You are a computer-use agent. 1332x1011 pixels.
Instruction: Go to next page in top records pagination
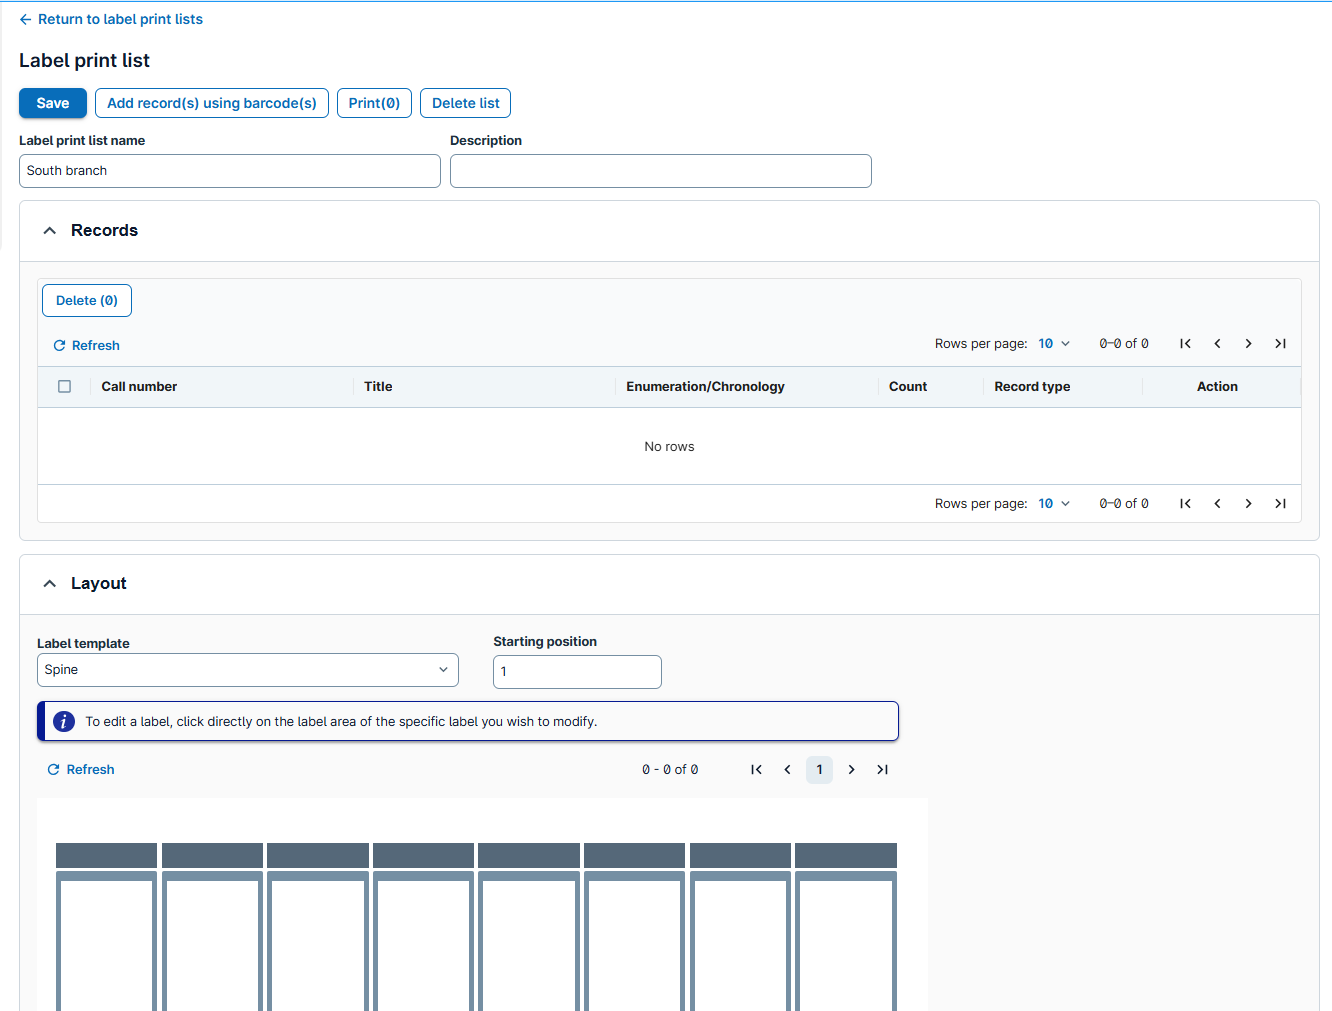(x=1248, y=344)
